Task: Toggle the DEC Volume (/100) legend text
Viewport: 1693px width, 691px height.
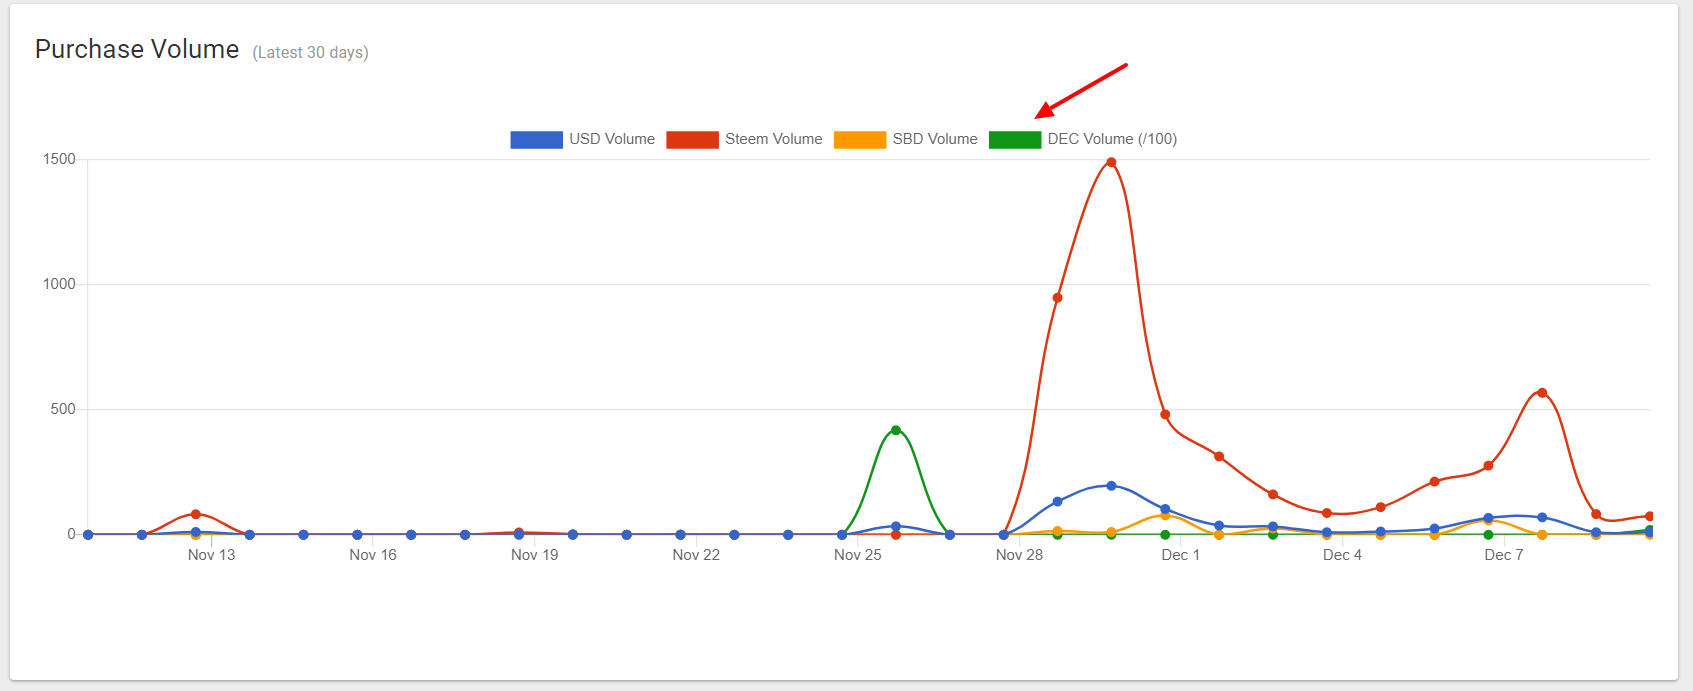Action: [x=1112, y=139]
